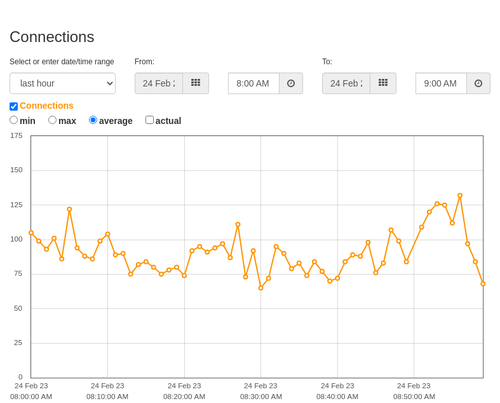Click the '08:30:00 AM' axis label
This screenshot has height=403, width=500.
tap(261, 397)
